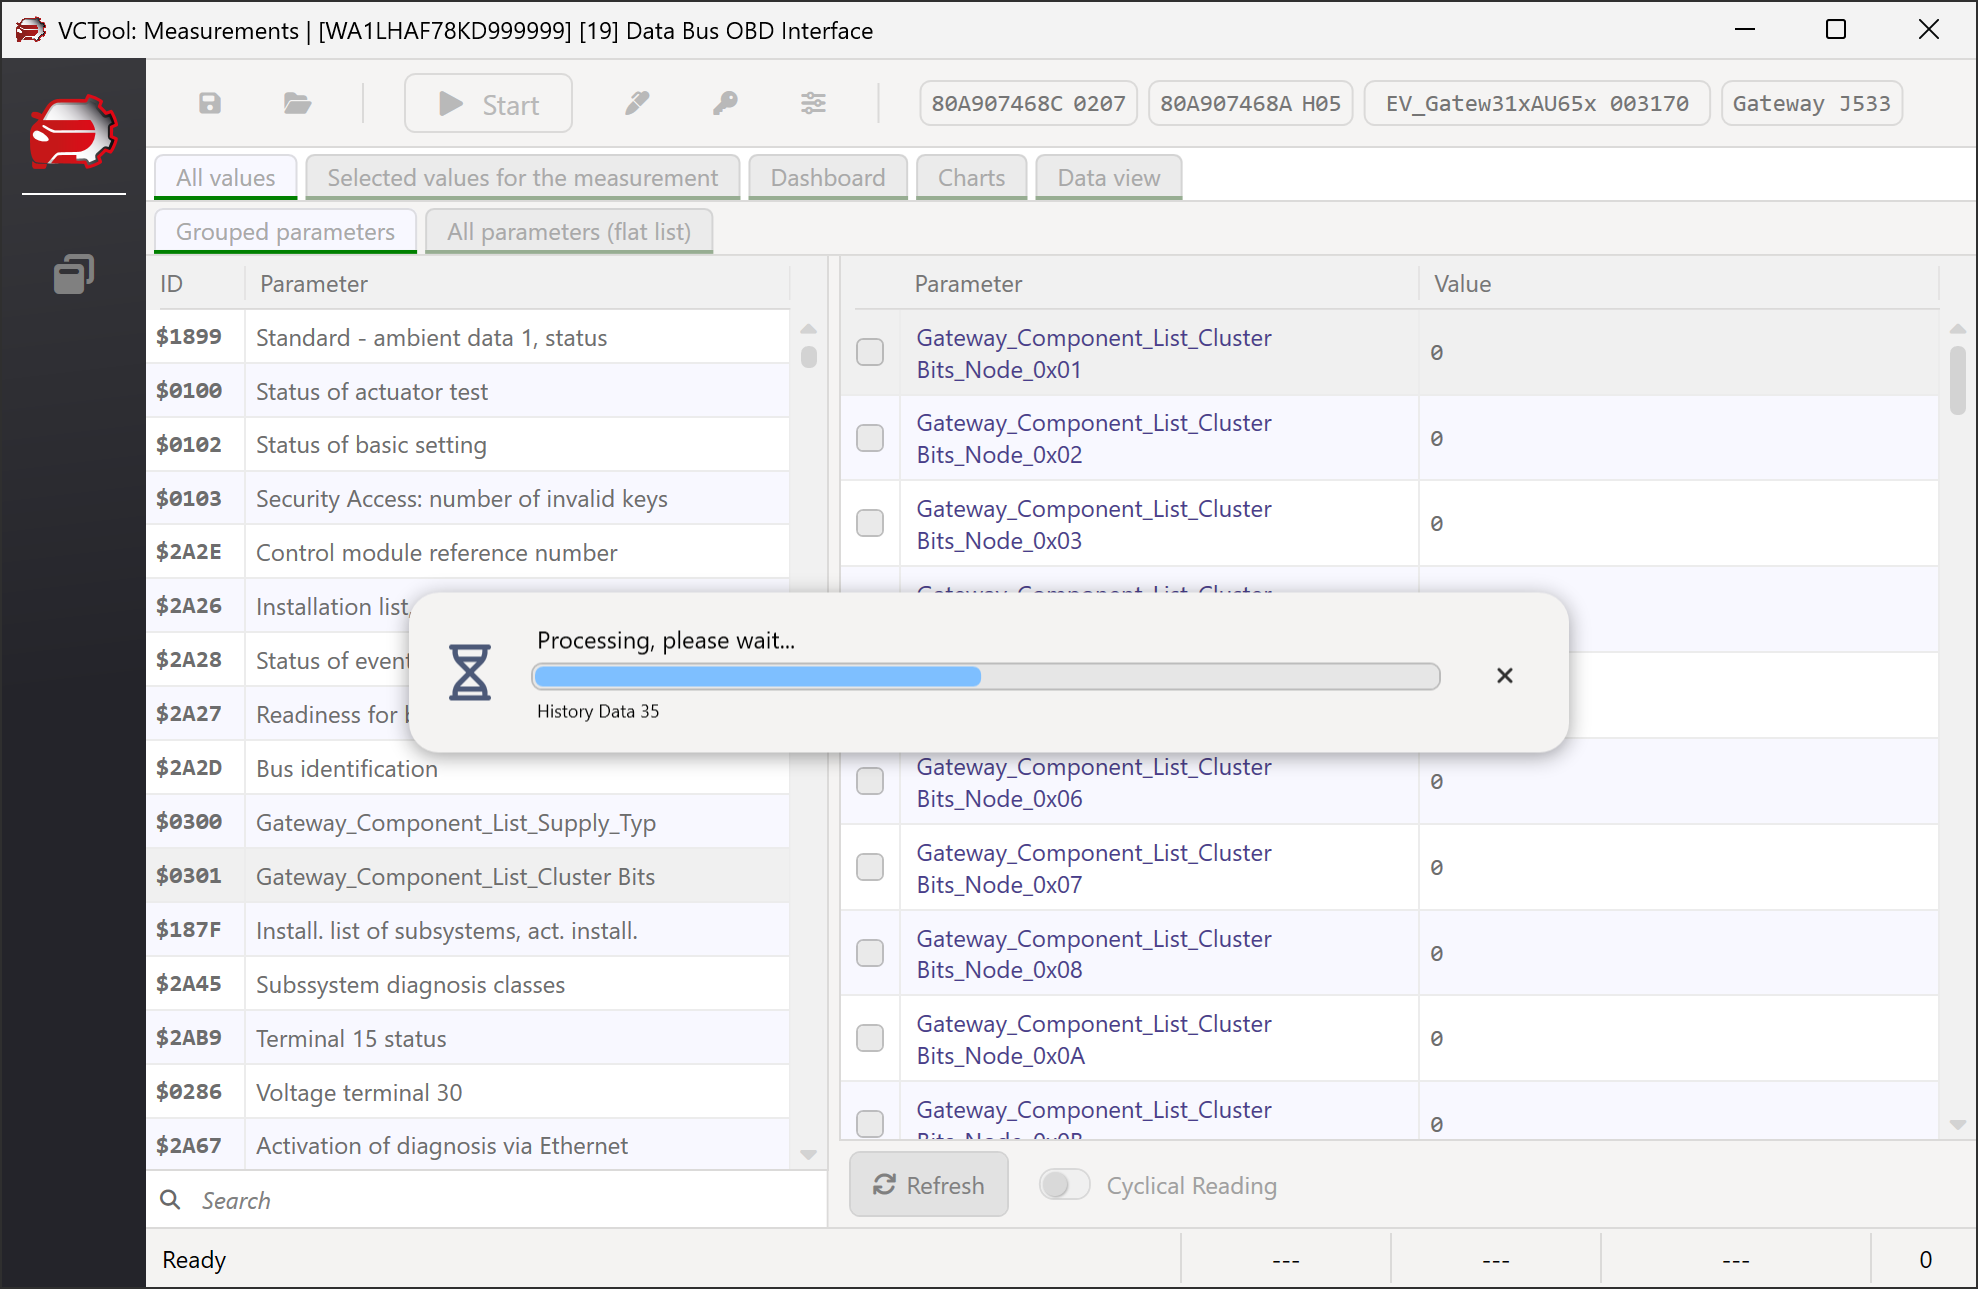
Task: Click the stacked windows icon in sidebar
Action: [73, 273]
